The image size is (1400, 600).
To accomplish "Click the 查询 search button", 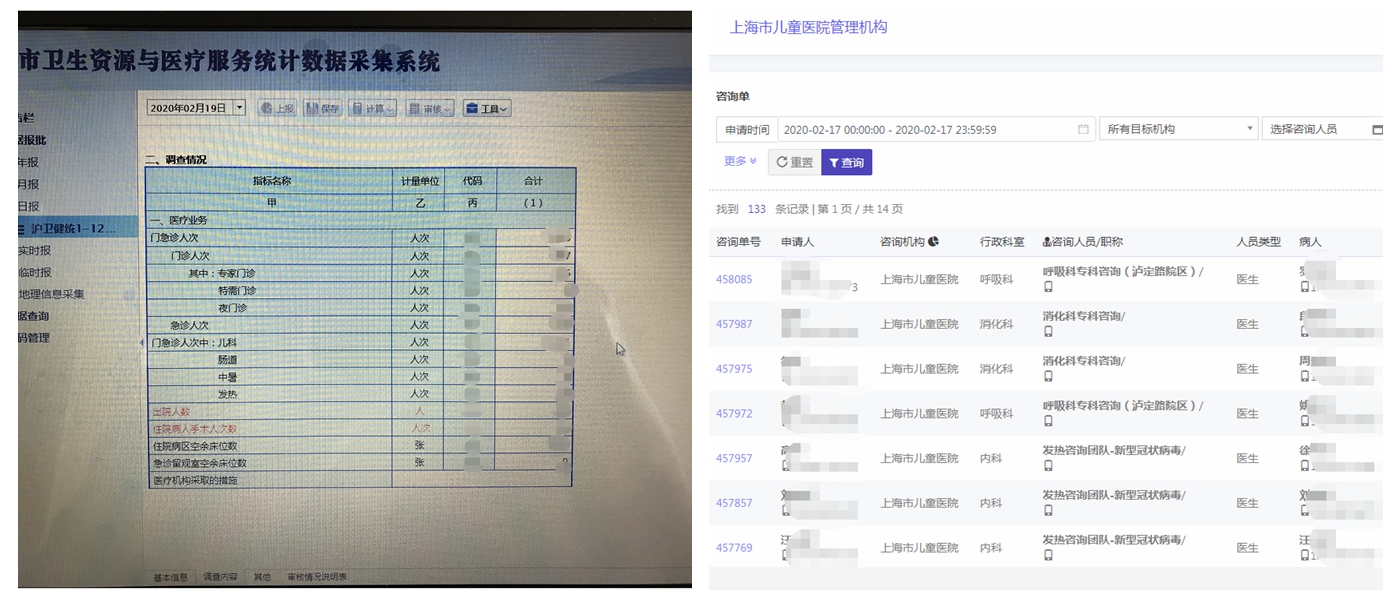I will [x=846, y=162].
